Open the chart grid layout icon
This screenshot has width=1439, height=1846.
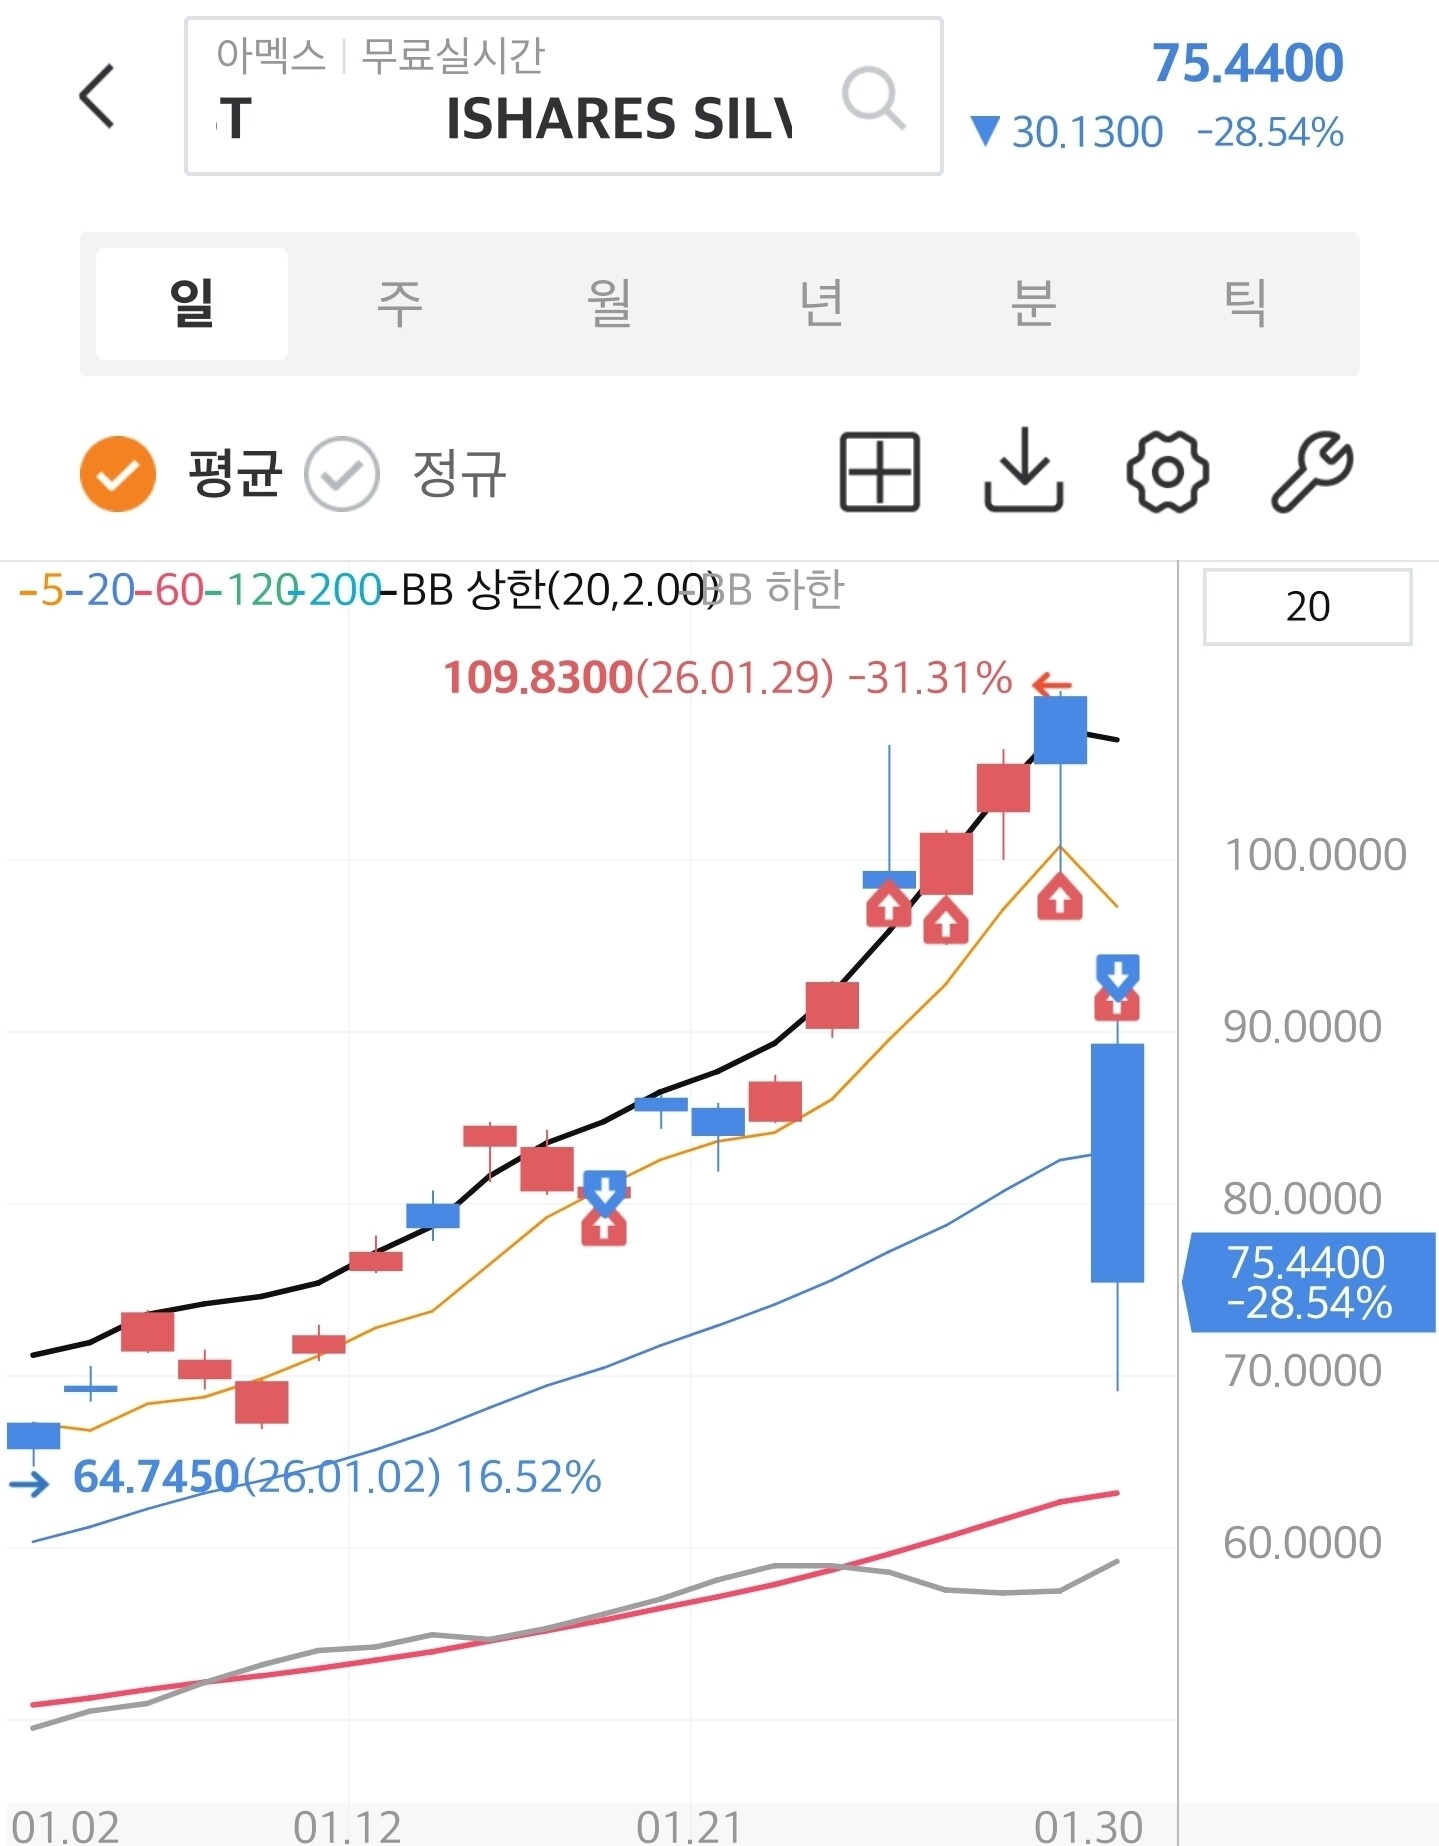879,472
